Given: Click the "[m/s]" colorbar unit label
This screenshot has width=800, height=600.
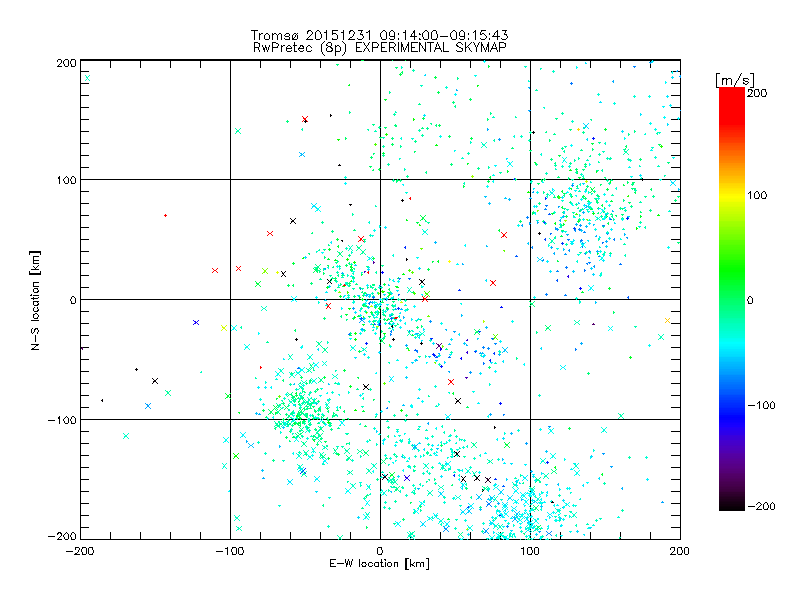Looking at the screenshot, I should (735, 80).
